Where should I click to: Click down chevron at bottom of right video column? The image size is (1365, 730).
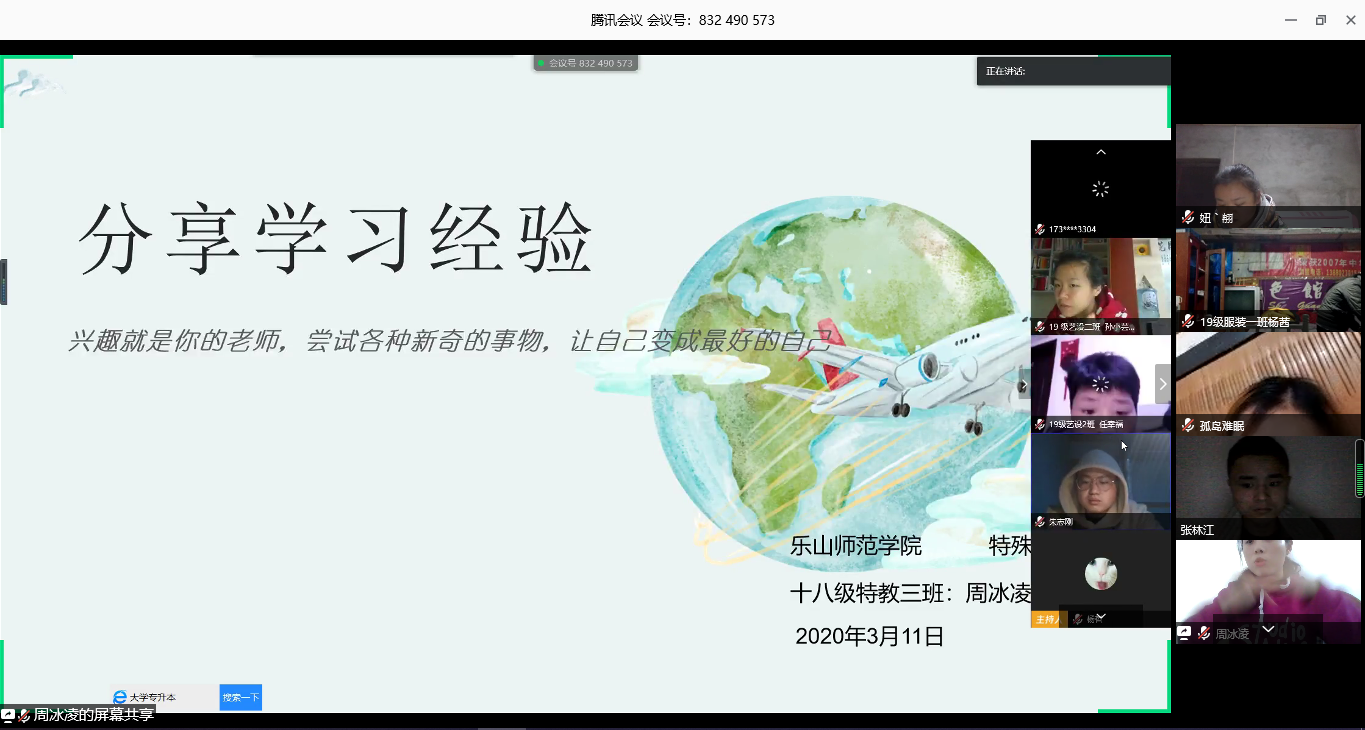(1268, 629)
